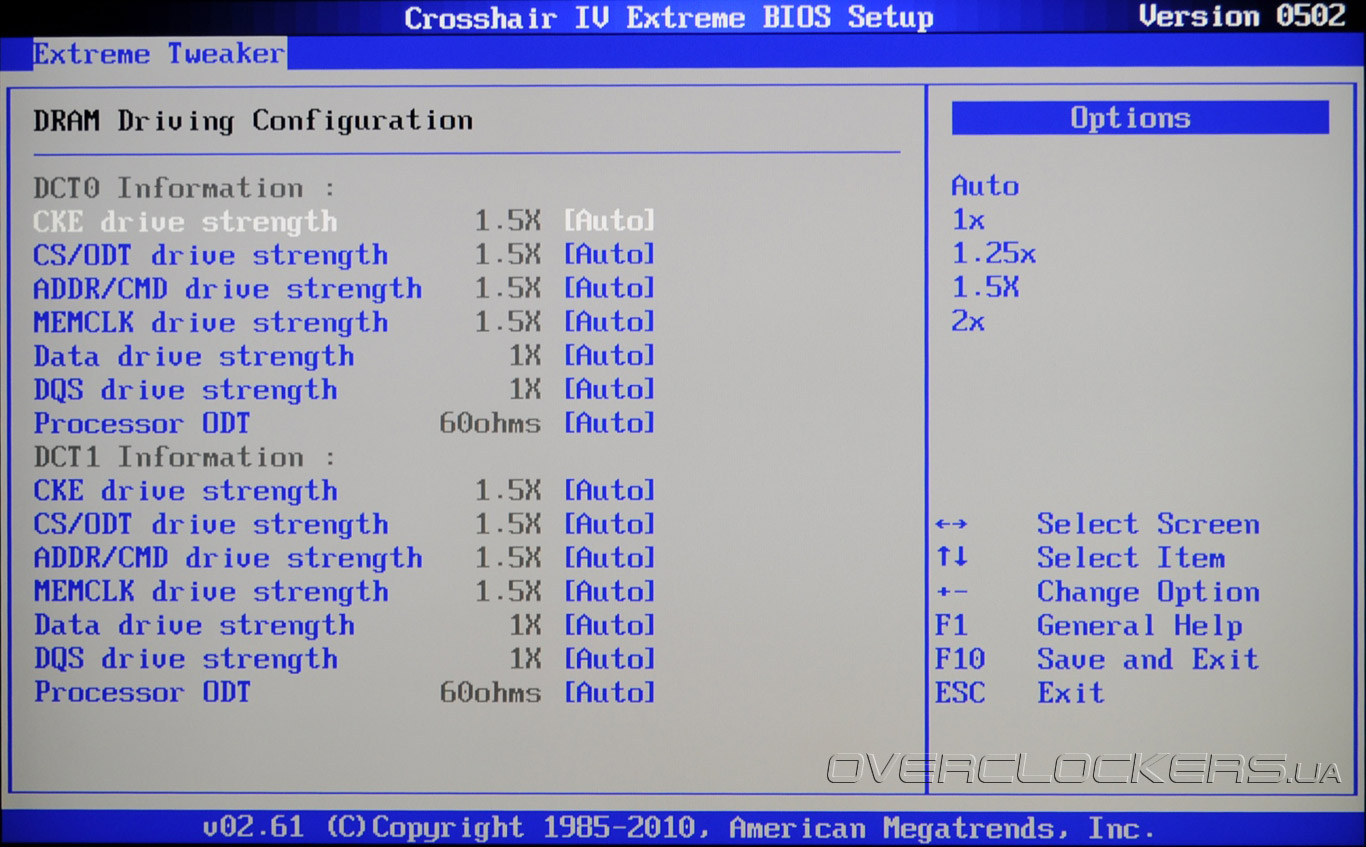
Task: Click the Select Screen help entry
Action: pos(1097,524)
